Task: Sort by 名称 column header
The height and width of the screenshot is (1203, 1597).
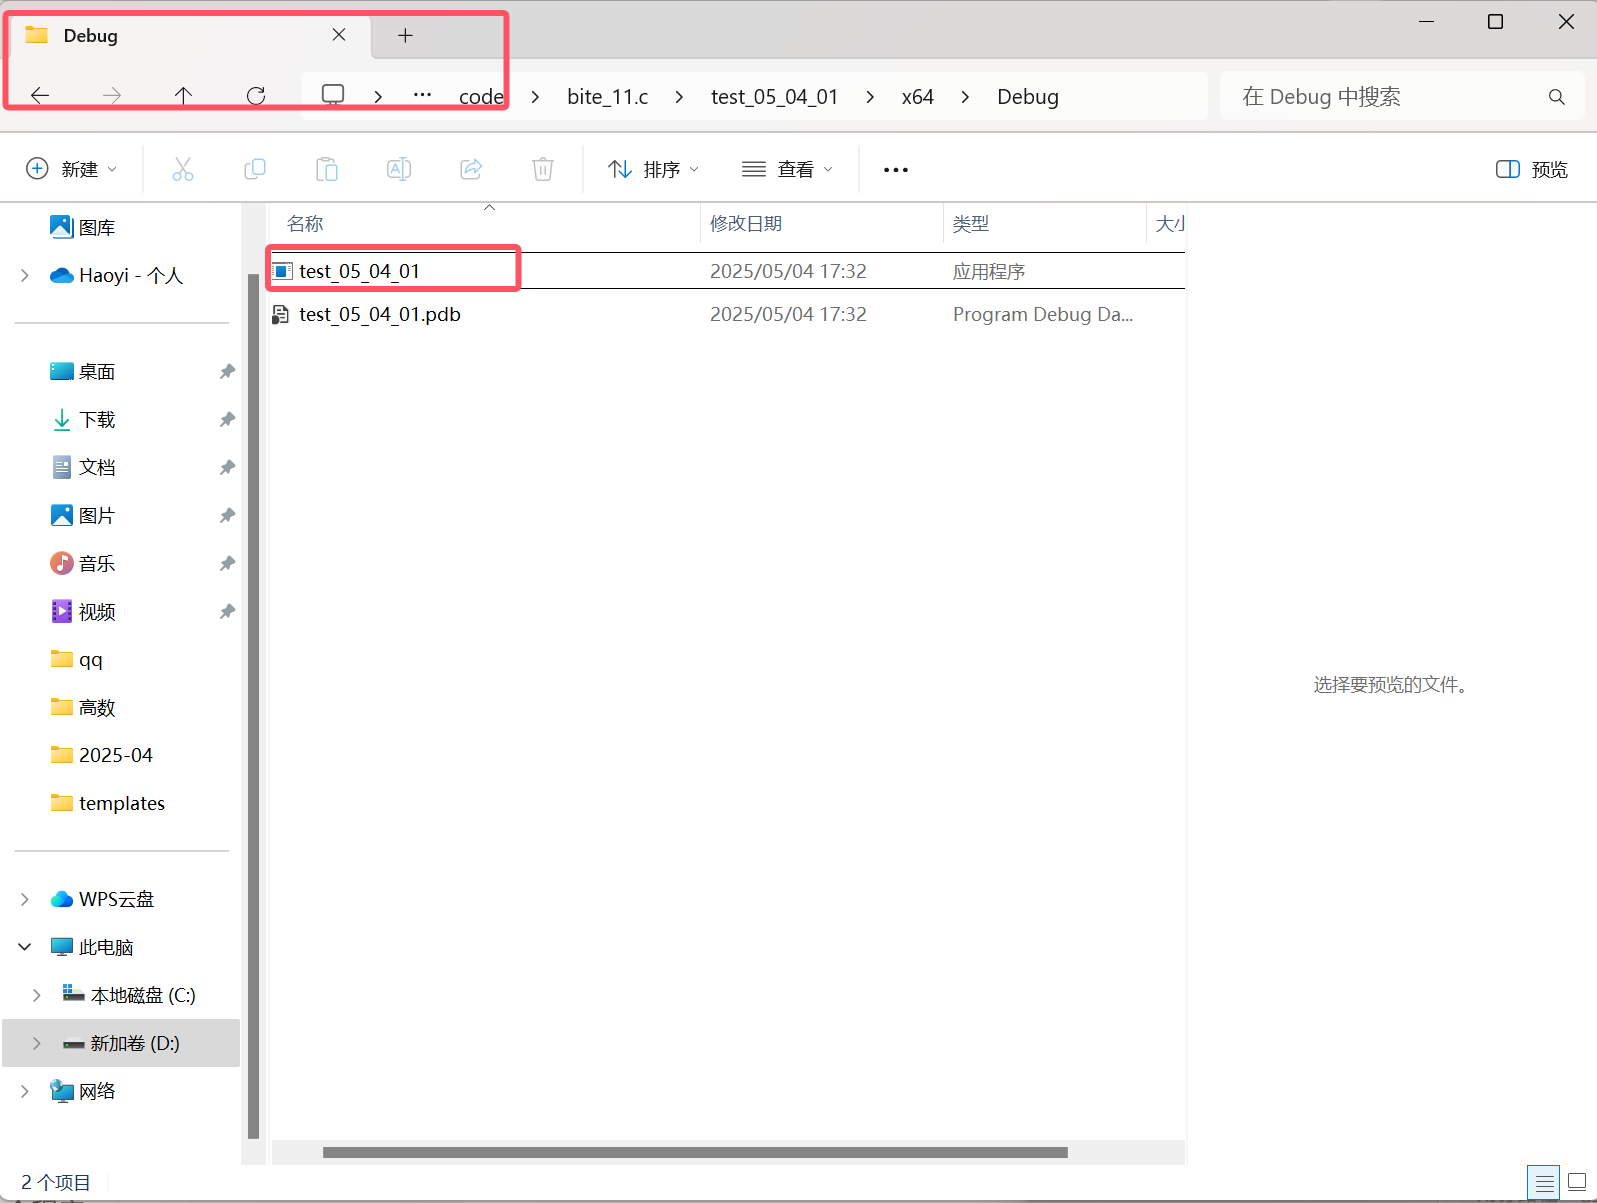Action: pyautogui.click(x=486, y=224)
